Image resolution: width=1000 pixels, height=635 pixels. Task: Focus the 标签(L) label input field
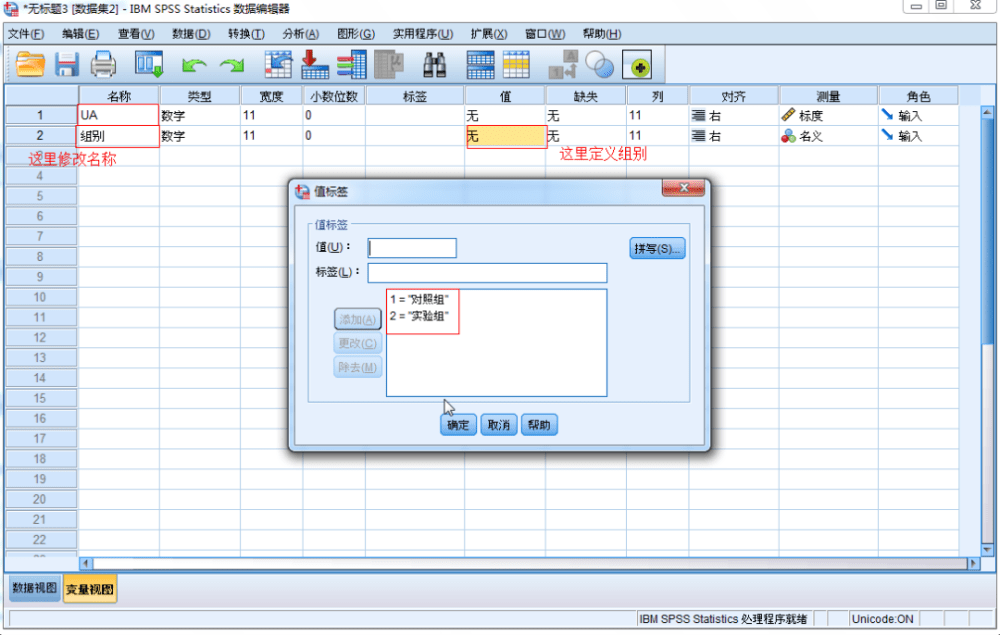(x=487, y=273)
